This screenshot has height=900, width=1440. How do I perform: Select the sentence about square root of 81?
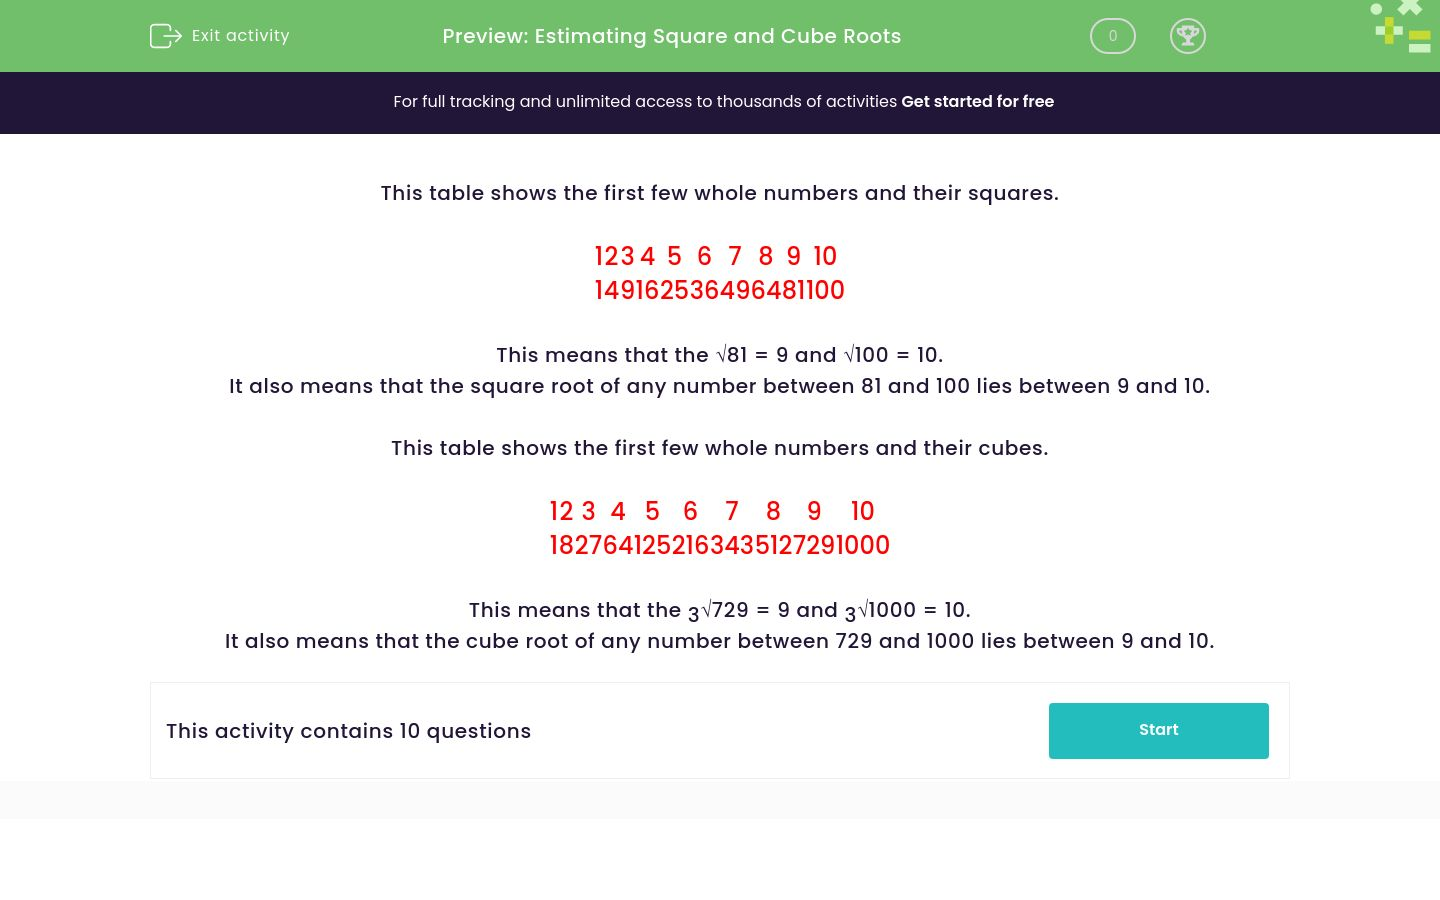click(719, 355)
